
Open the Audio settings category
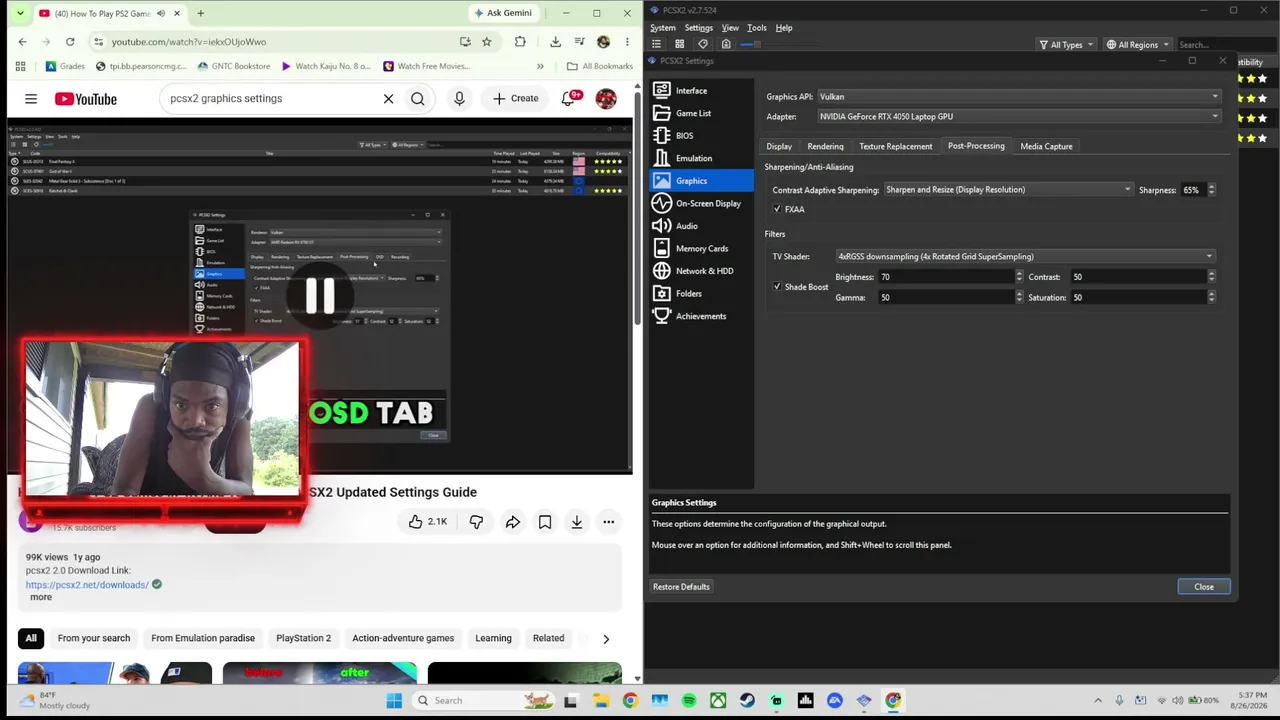click(x=701, y=226)
